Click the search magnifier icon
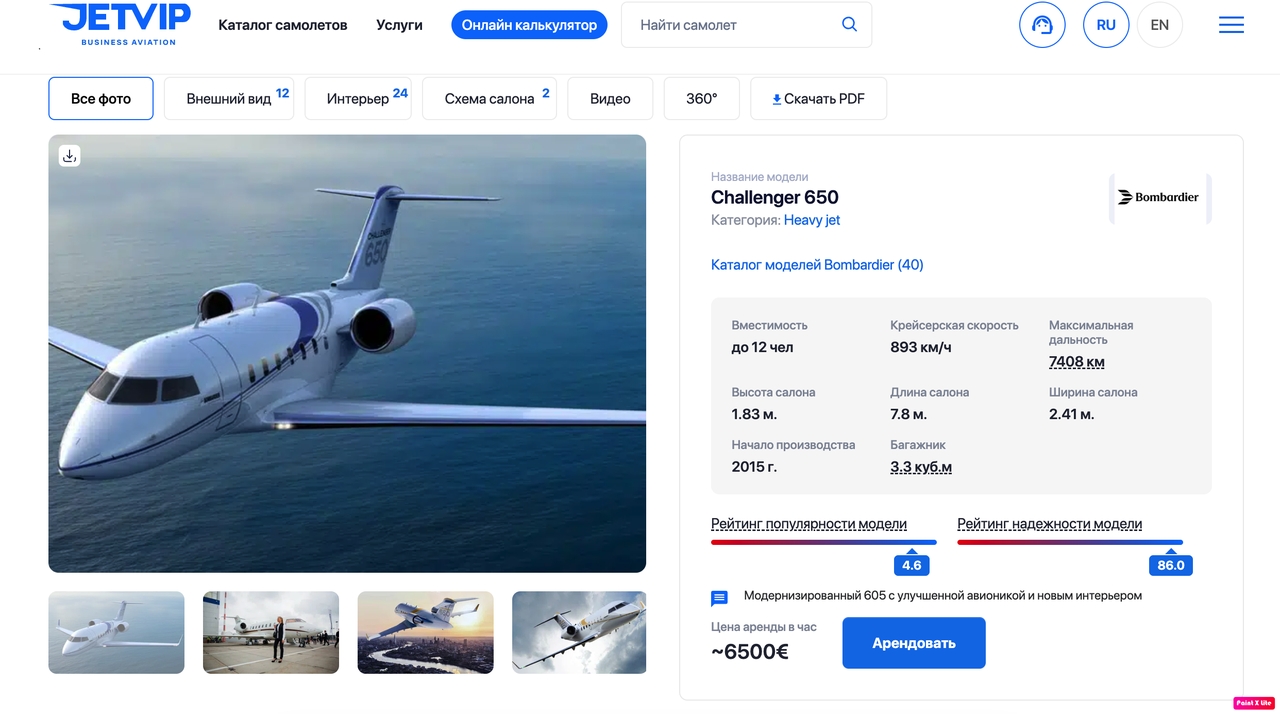The width and height of the screenshot is (1280, 714). (x=849, y=25)
